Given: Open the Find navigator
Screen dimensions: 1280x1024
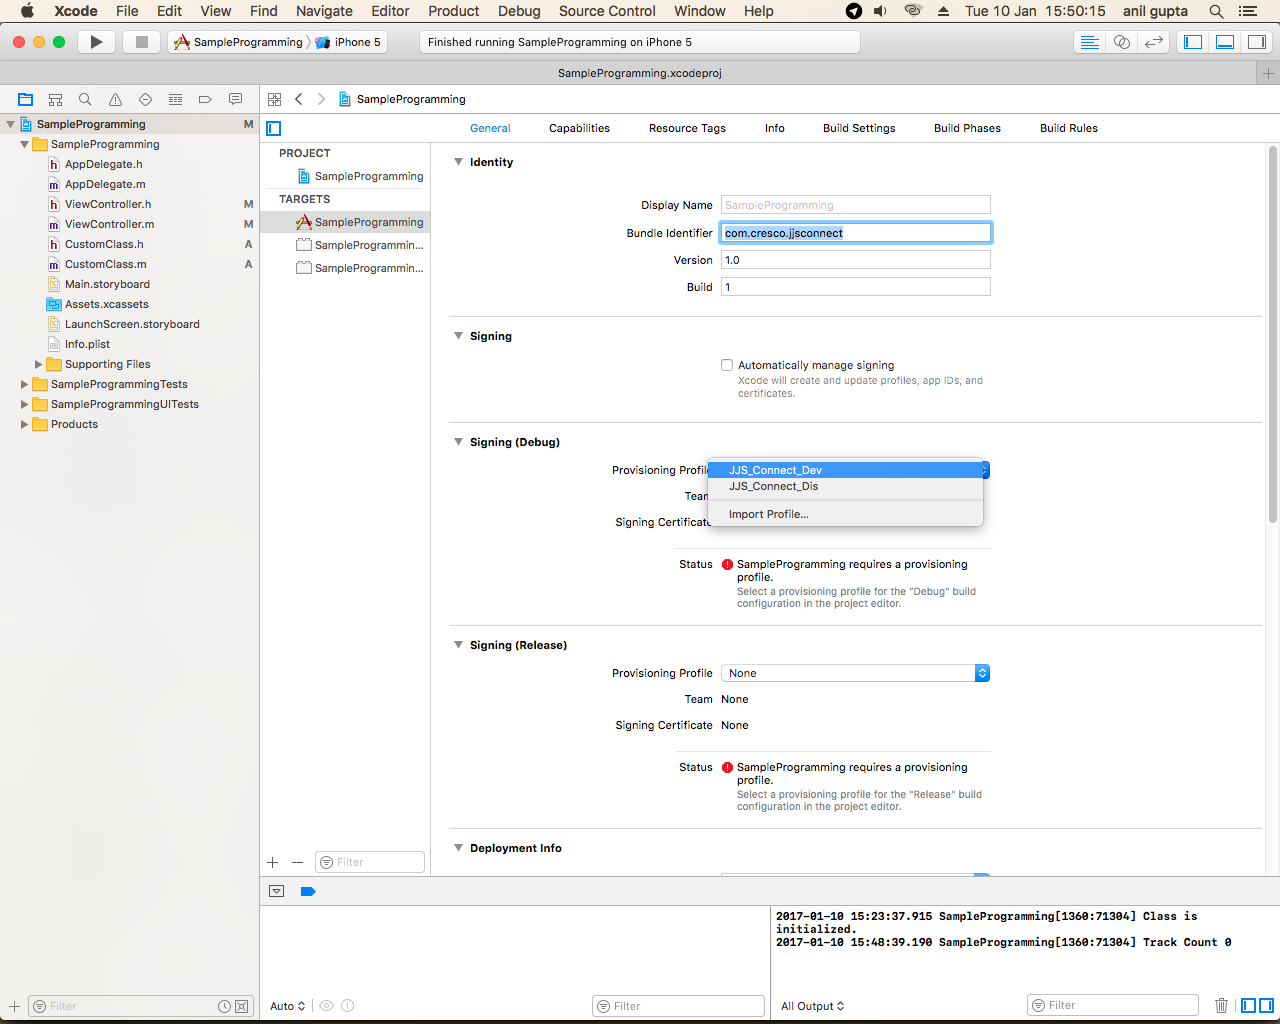Looking at the screenshot, I should [85, 99].
